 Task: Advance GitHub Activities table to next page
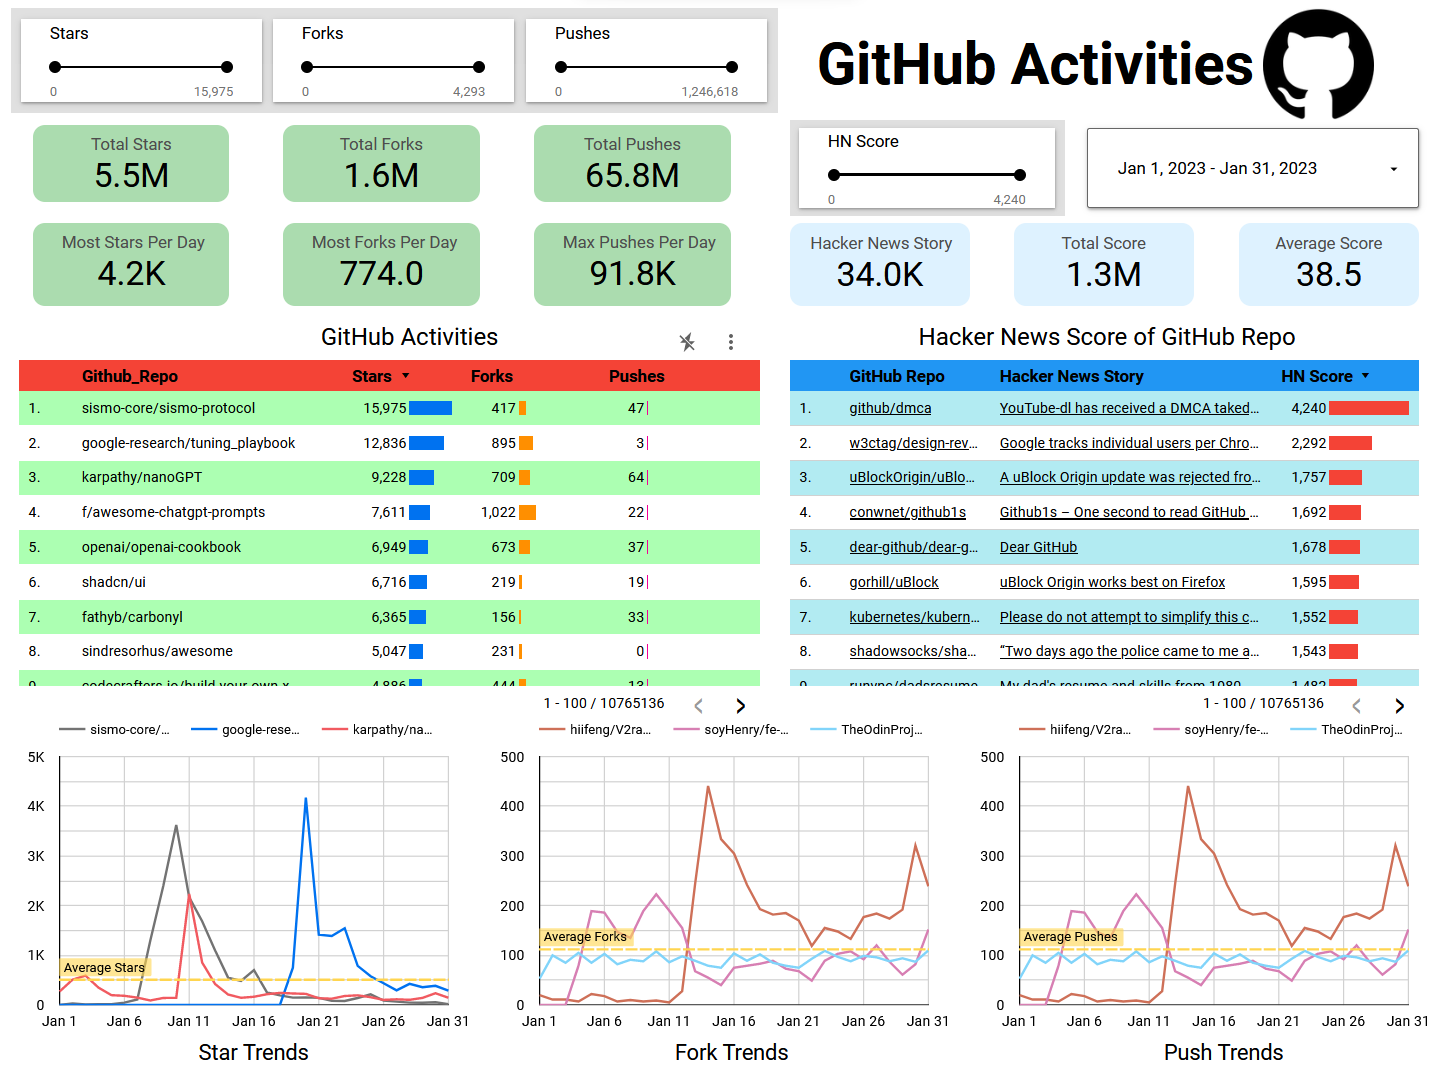click(740, 705)
